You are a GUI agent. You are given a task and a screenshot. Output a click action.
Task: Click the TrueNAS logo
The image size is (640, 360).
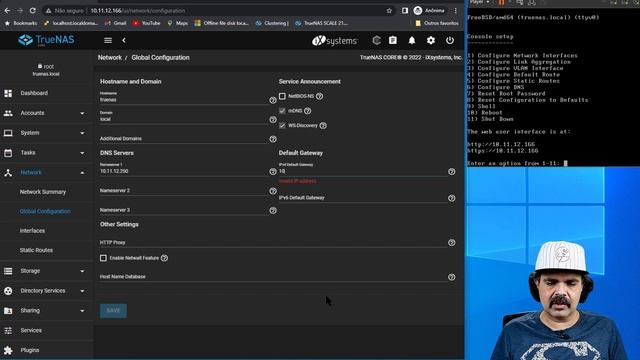pyautogui.click(x=46, y=40)
